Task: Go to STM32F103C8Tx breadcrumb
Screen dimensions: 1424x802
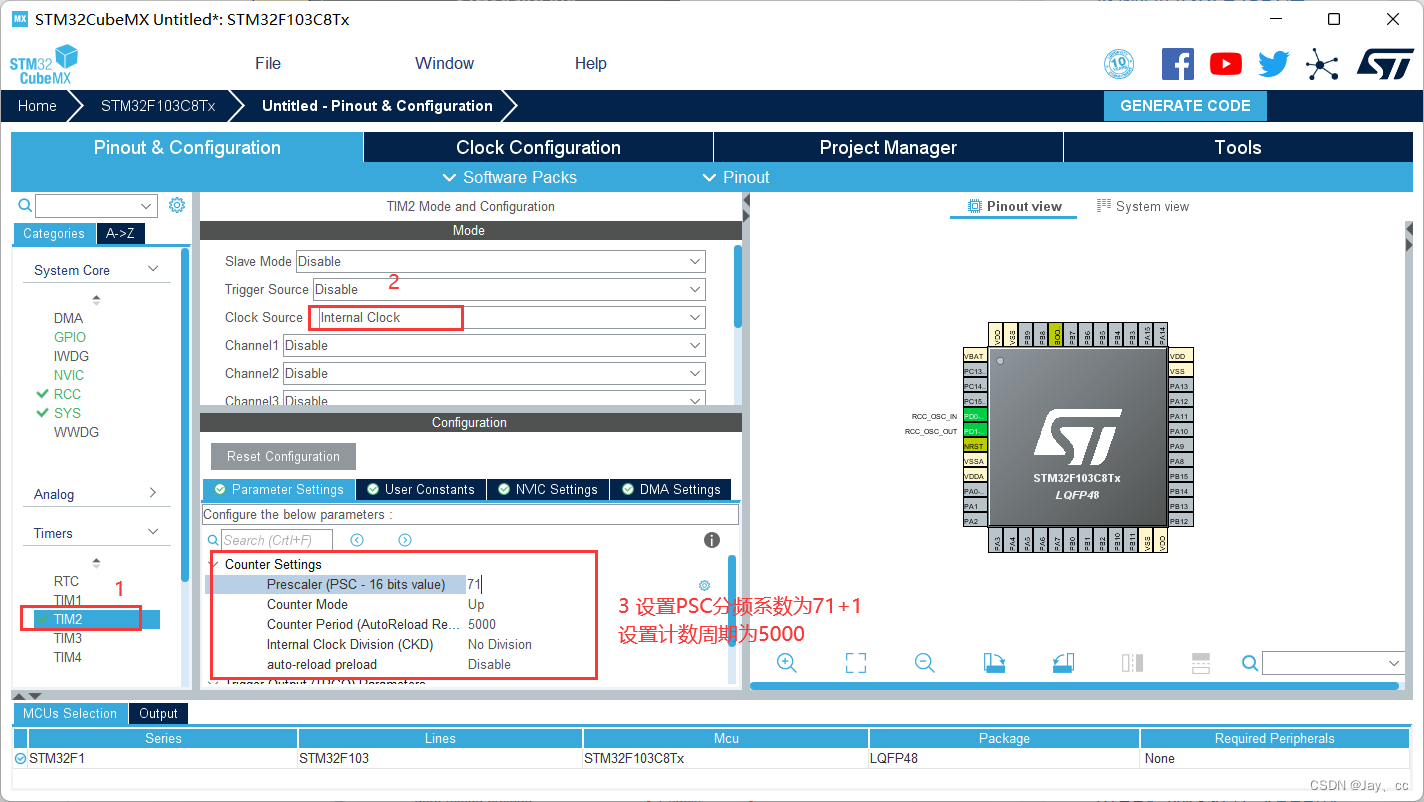Action: tap(158, 106)
